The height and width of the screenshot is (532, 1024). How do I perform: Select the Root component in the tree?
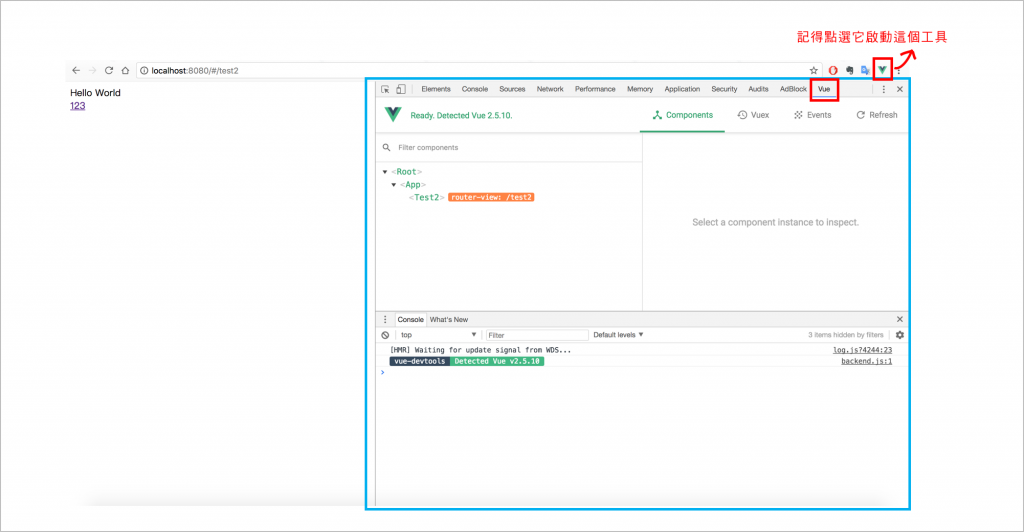406,172
